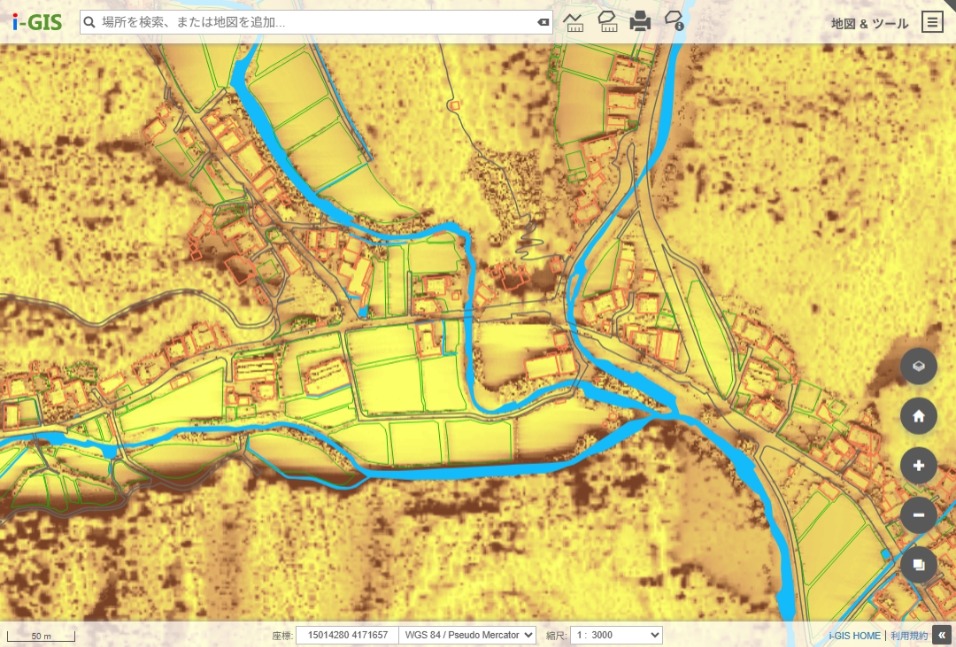956x647 pixels.
Task: Click the search magnifier icon
Action: coord(89,22)
